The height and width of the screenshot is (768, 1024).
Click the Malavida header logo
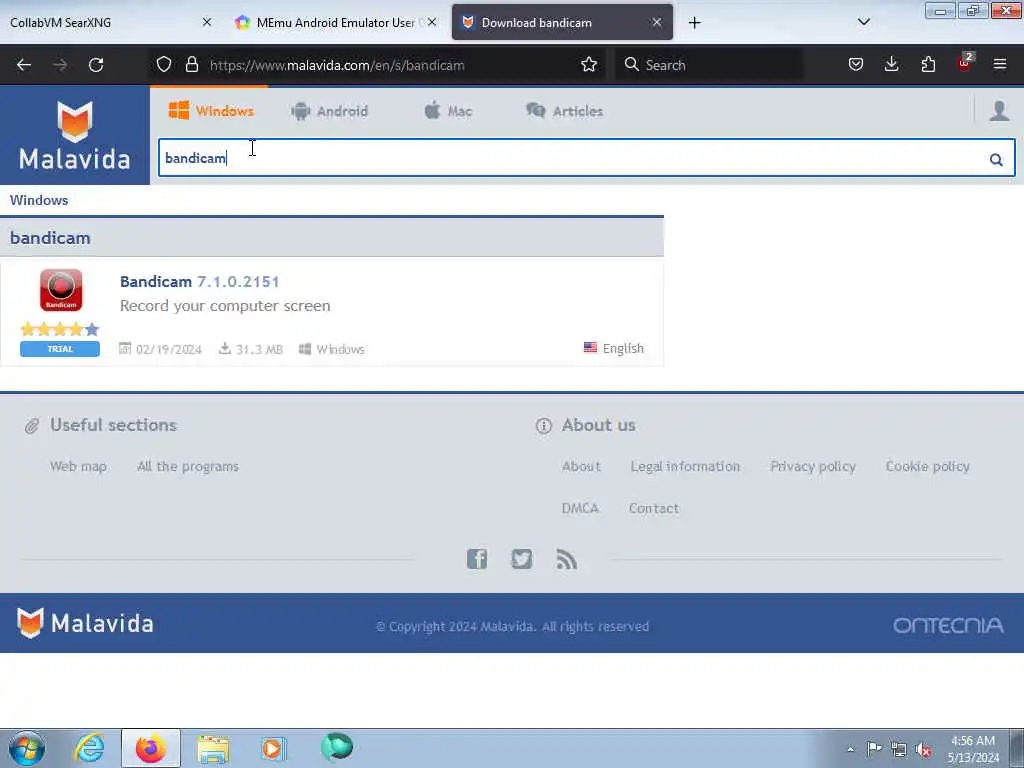click(x=74, y=135)
